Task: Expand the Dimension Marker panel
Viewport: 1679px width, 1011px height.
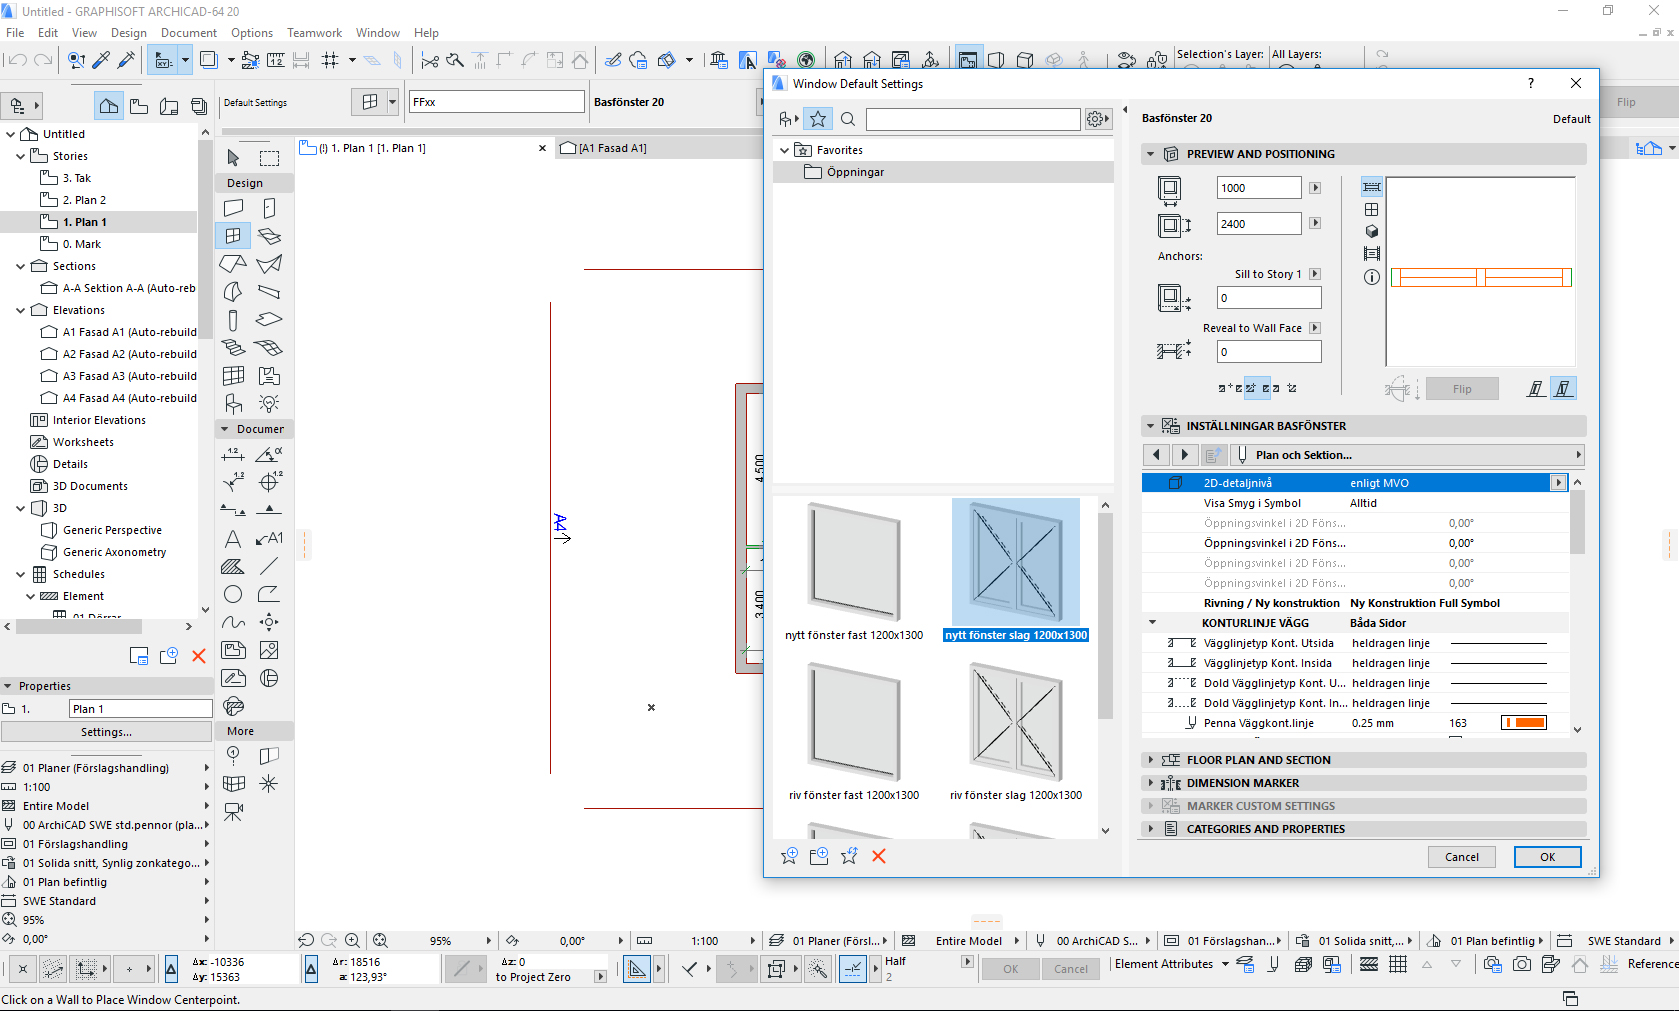Action: tap(1150, 783)
